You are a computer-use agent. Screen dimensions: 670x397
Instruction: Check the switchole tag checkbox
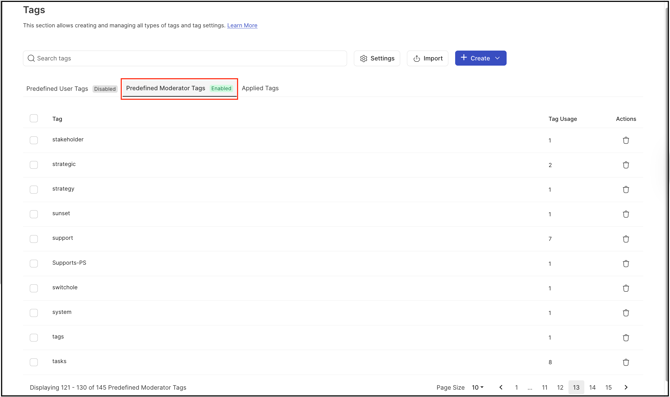click(x=34, y=288)
